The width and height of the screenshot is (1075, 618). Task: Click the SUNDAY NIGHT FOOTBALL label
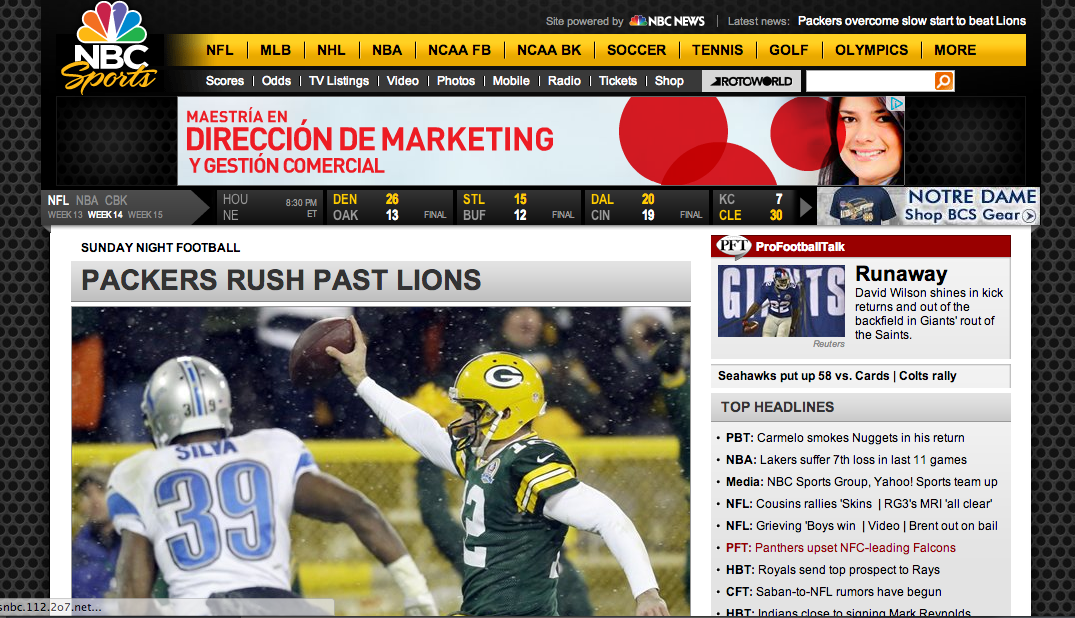click(x=160, y=248)
